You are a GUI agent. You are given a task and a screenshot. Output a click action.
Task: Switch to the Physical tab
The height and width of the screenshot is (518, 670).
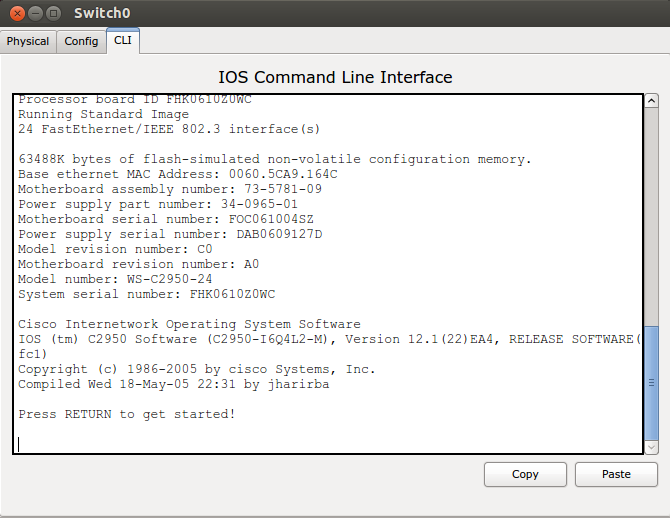coord(28,41)
